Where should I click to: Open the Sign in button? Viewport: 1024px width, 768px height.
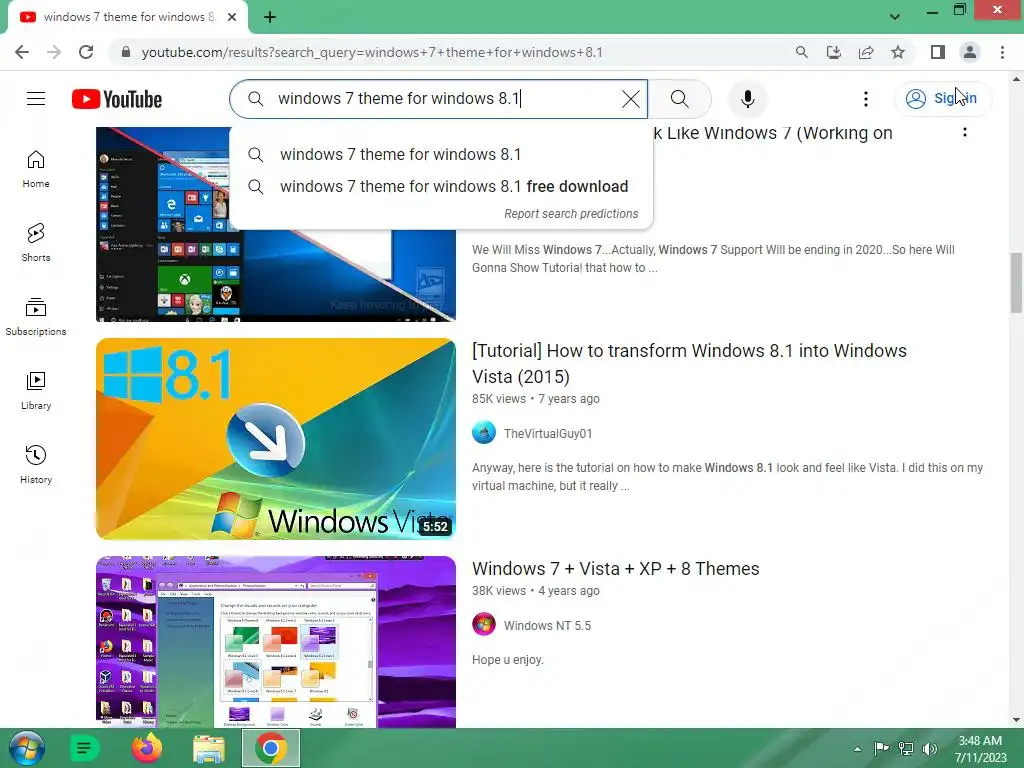[x=942, y=99]
